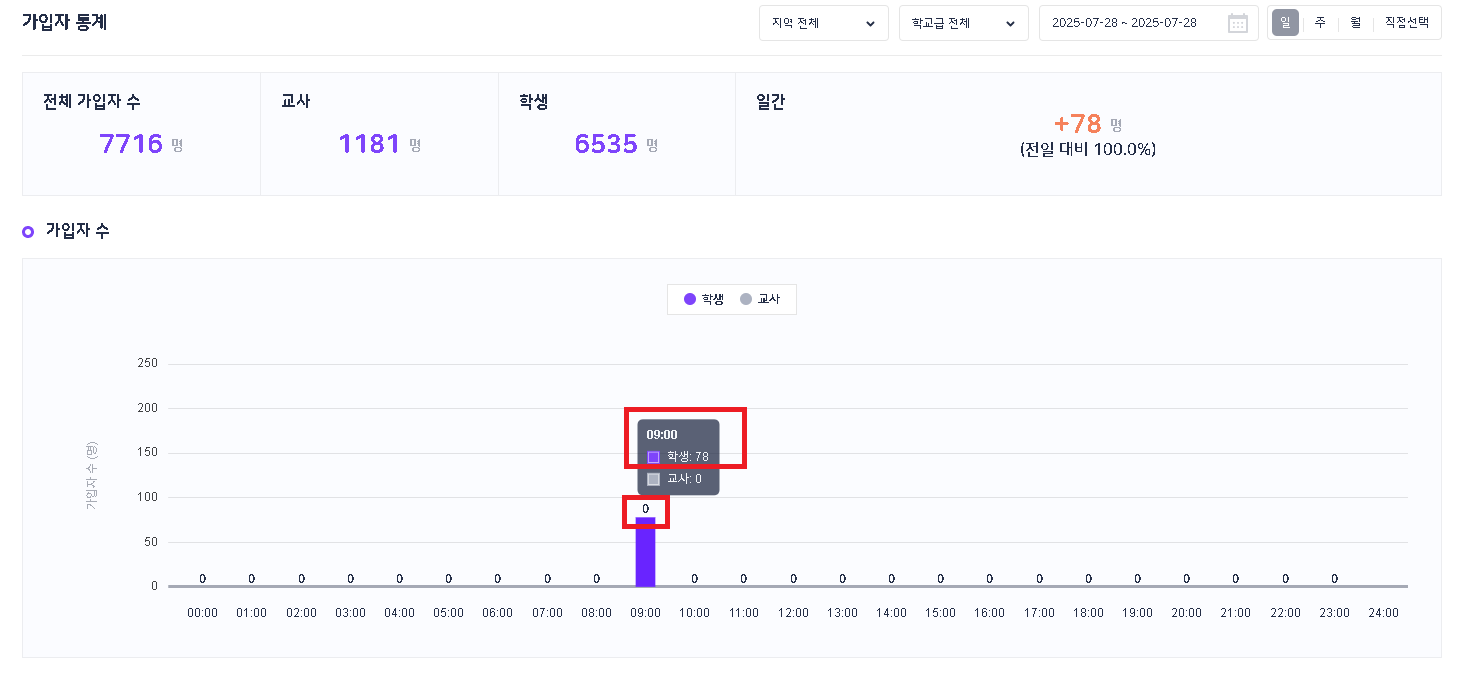Select the 일 daily period tab
The width and height of the screenshot is (1457, 674).
(1285, 23)
